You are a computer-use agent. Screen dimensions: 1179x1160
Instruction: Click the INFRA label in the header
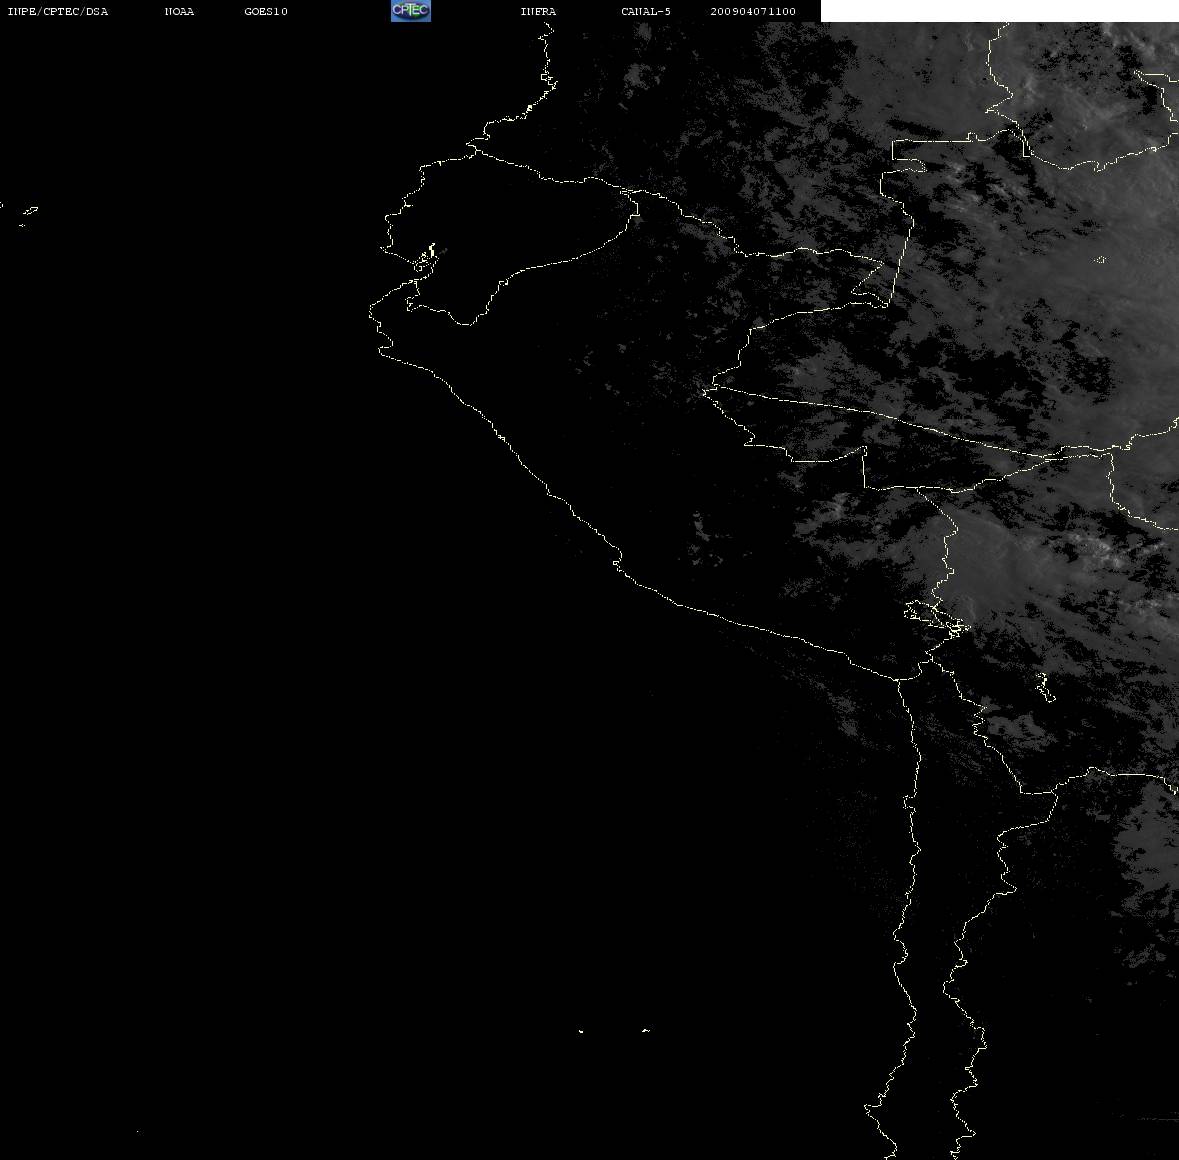[538, 11]
